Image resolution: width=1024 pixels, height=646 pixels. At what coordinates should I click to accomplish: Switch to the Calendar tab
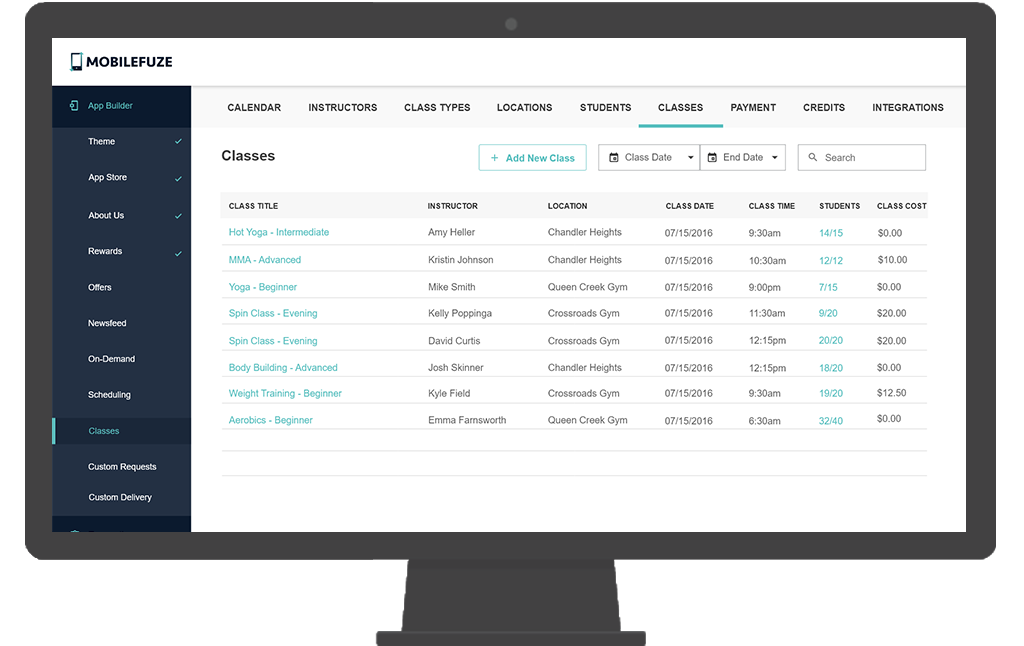click(254, 108)
